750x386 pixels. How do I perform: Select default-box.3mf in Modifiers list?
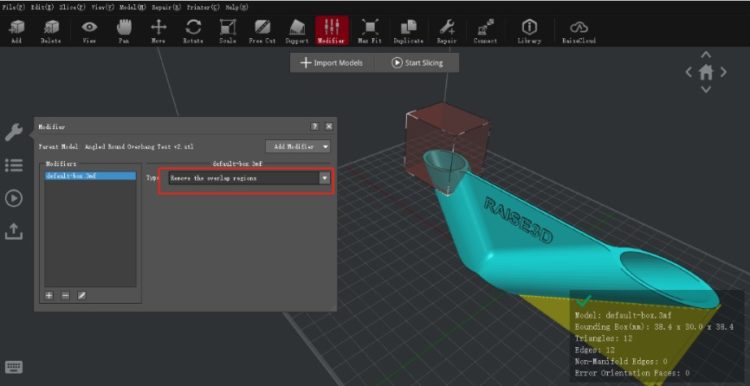[x=90, y=176]
